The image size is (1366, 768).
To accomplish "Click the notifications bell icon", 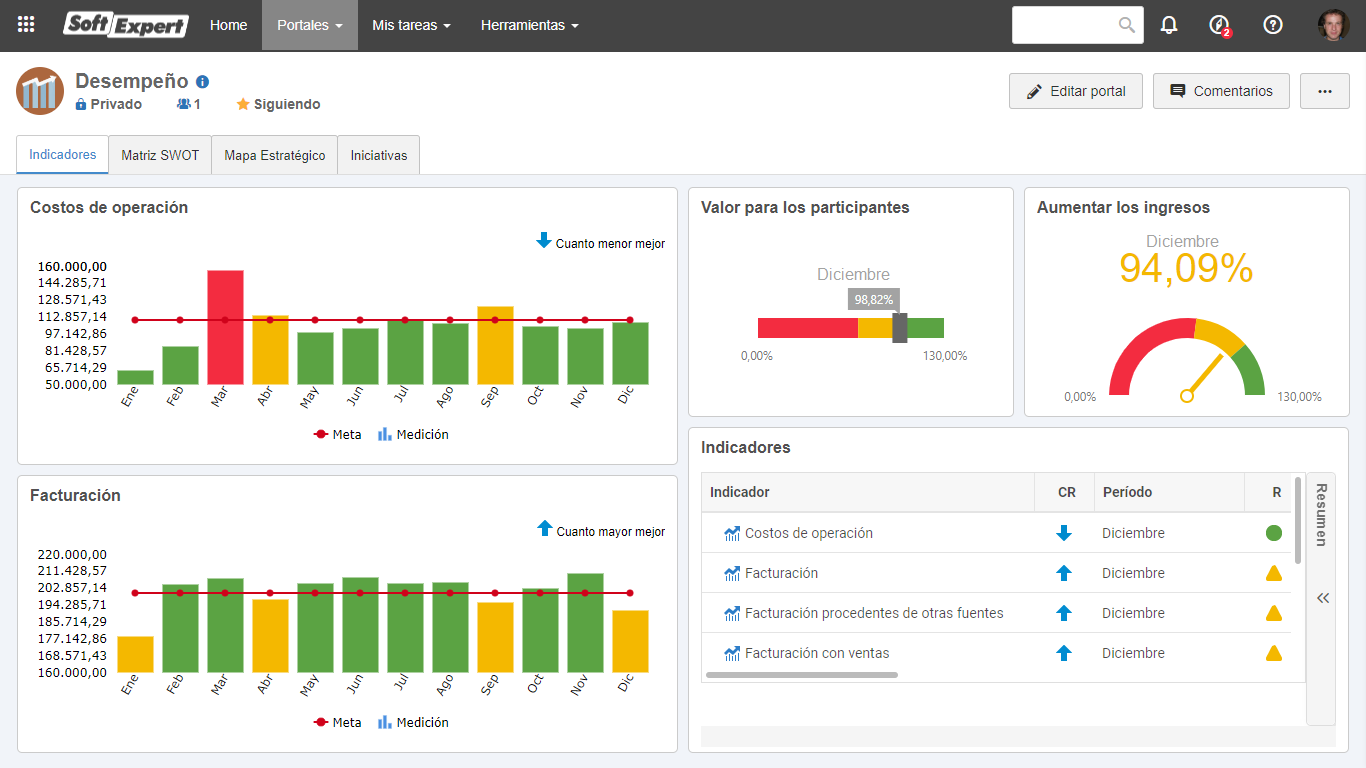I will 1169,25.
